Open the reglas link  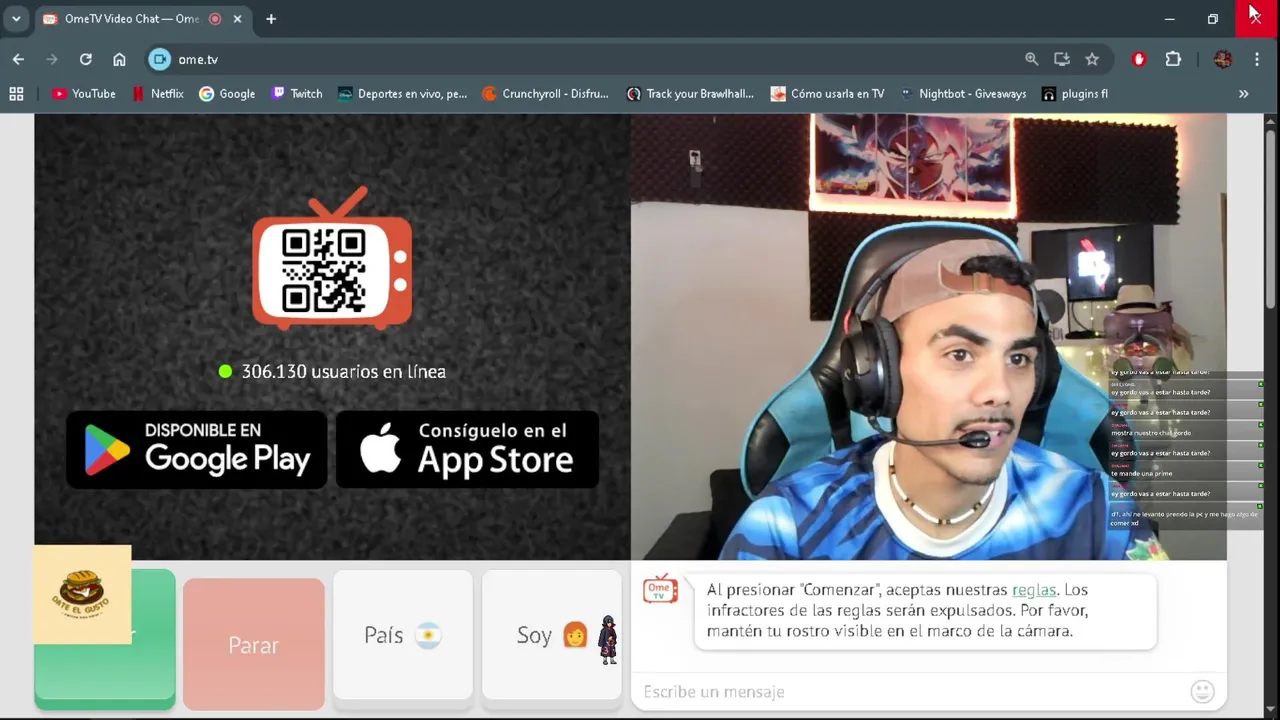click(1034, 590)
